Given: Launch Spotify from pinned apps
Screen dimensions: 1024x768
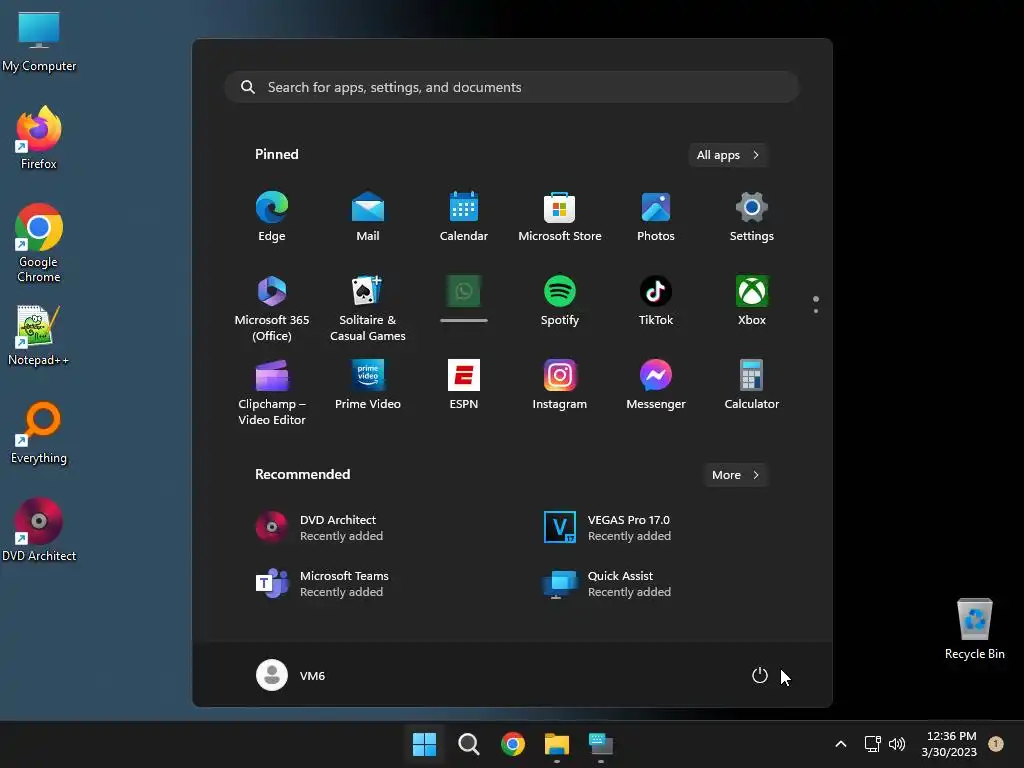Looking at the screenshot, I should tap(560, 300).
